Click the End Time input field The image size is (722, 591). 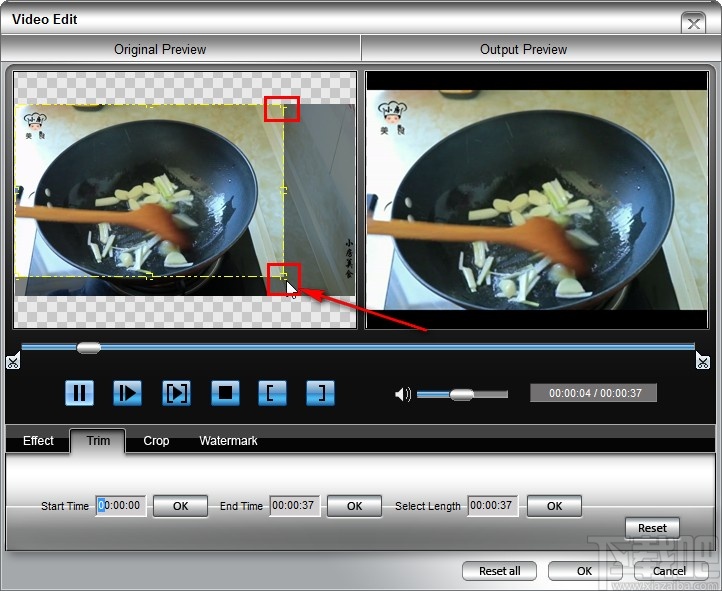(x=295, y=506)
